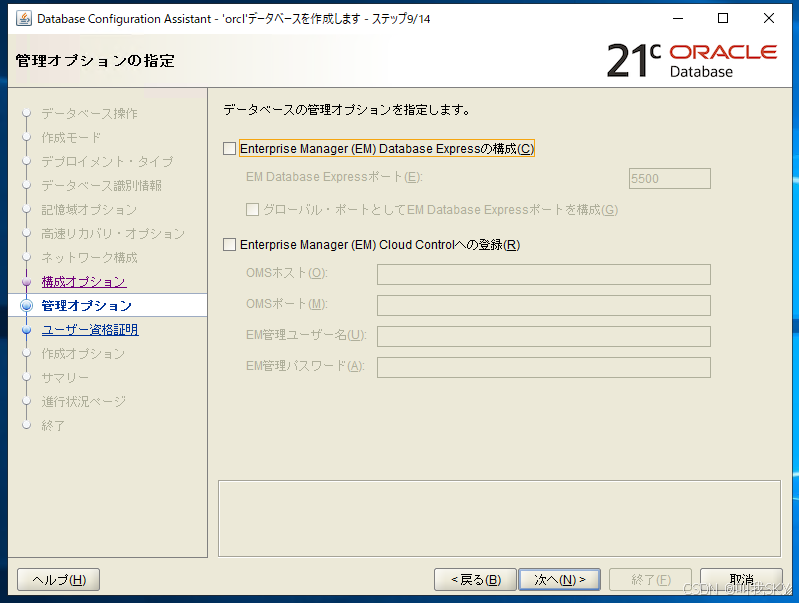The width and height of the screenshot is (799, 603).
Task: Click the EM管理パスワード input field
Action: (x=544, y=368)
